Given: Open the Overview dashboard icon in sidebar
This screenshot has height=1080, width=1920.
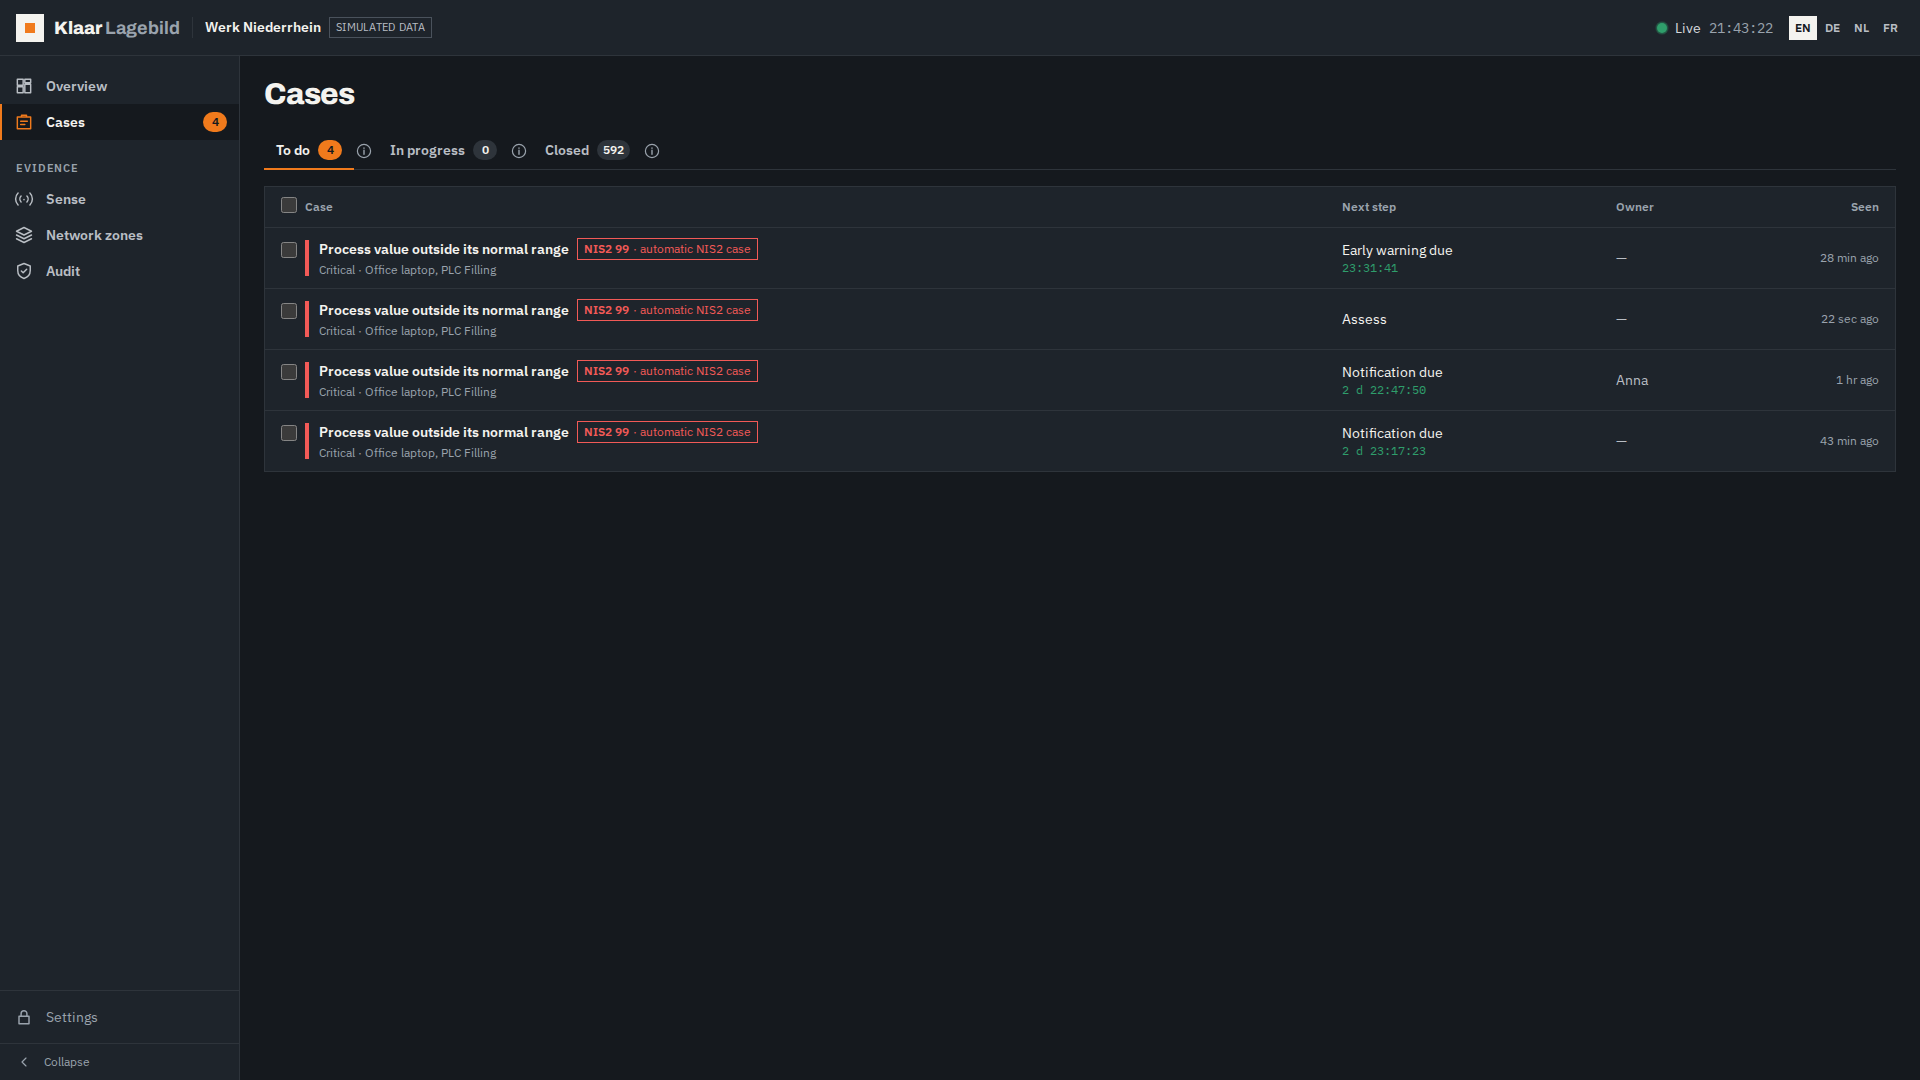Looking at the screenshot, I should pyautogui.click(x=24, y=86).
